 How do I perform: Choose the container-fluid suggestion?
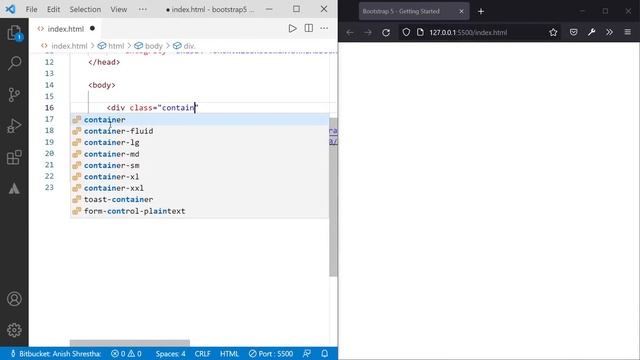[200, 131]
